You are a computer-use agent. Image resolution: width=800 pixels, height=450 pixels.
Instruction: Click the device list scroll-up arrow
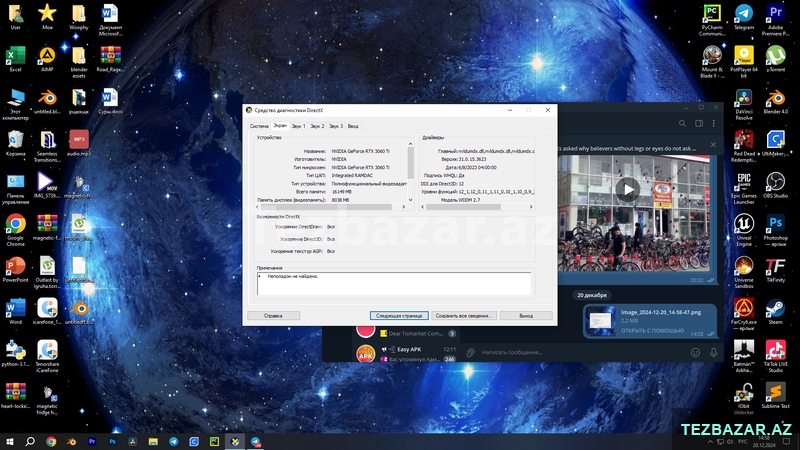(x=410, y=144)
